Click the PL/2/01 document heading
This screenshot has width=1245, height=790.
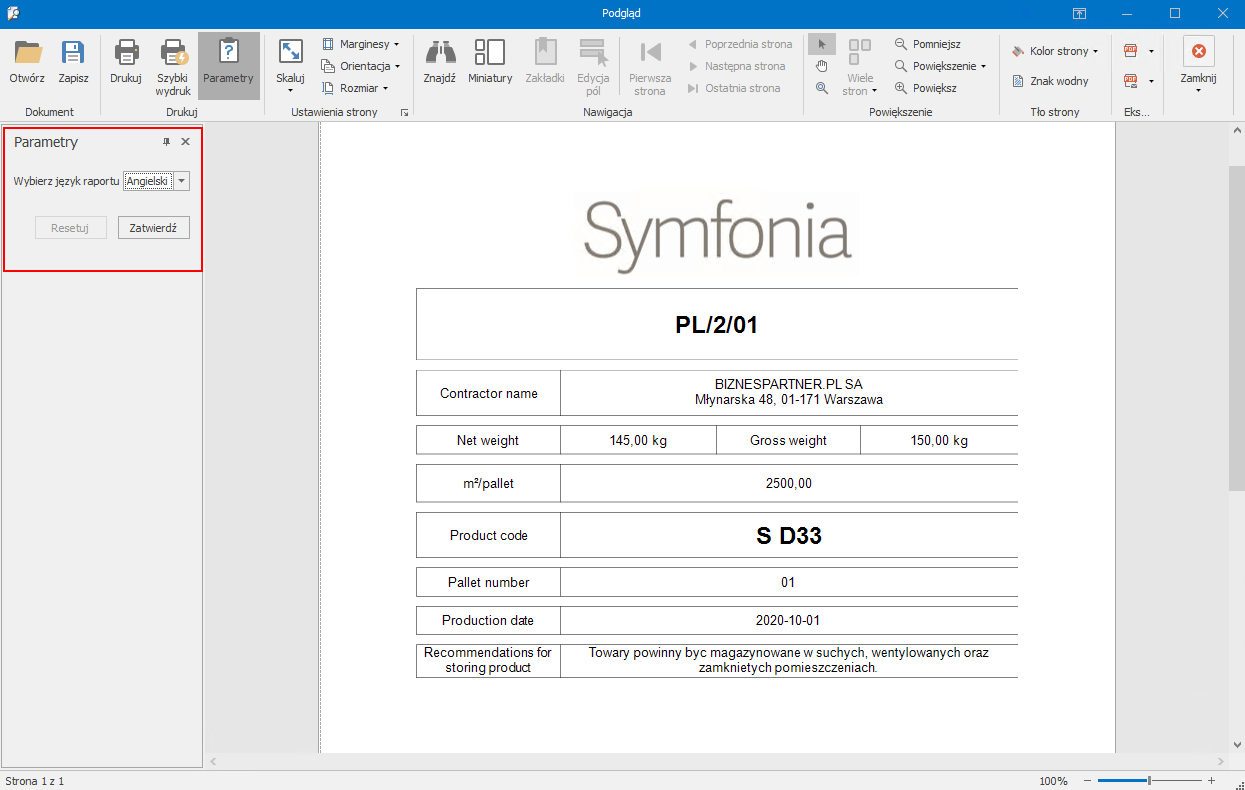pyautogui.click(x=717, y=325)
